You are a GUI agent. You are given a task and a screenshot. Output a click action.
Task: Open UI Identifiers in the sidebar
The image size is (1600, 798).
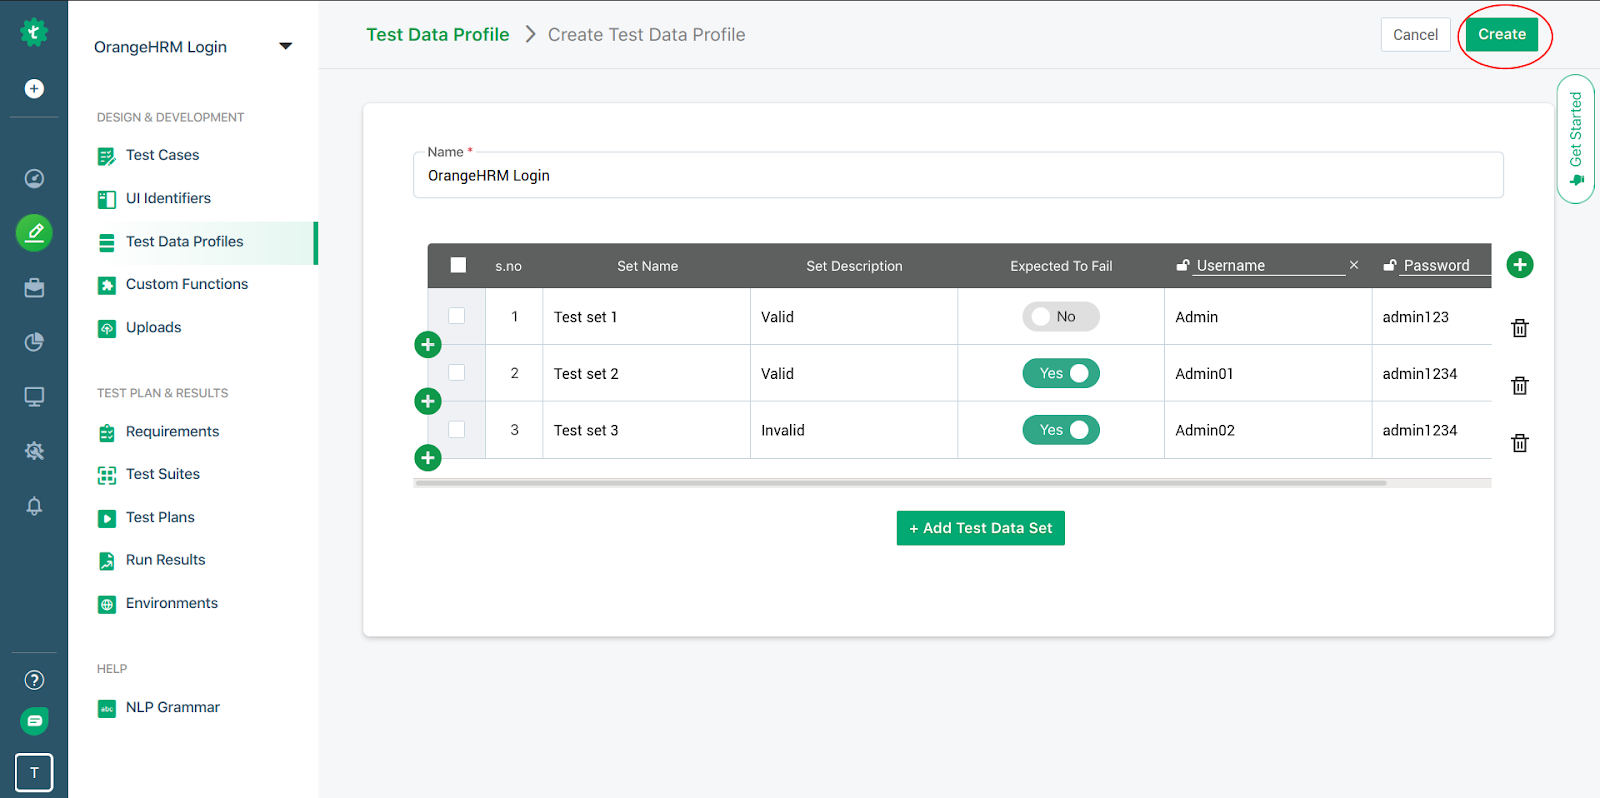[x=168, y=198]
